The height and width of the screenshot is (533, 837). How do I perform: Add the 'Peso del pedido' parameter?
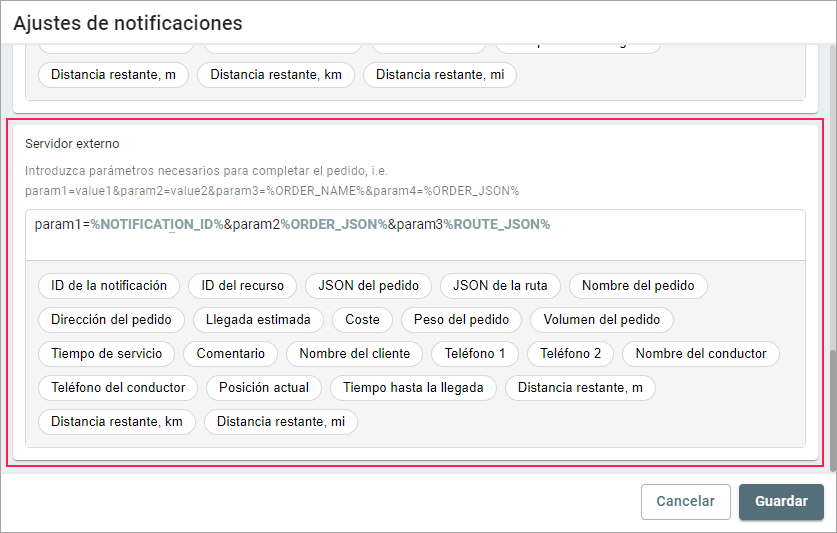tap(461, 320)
